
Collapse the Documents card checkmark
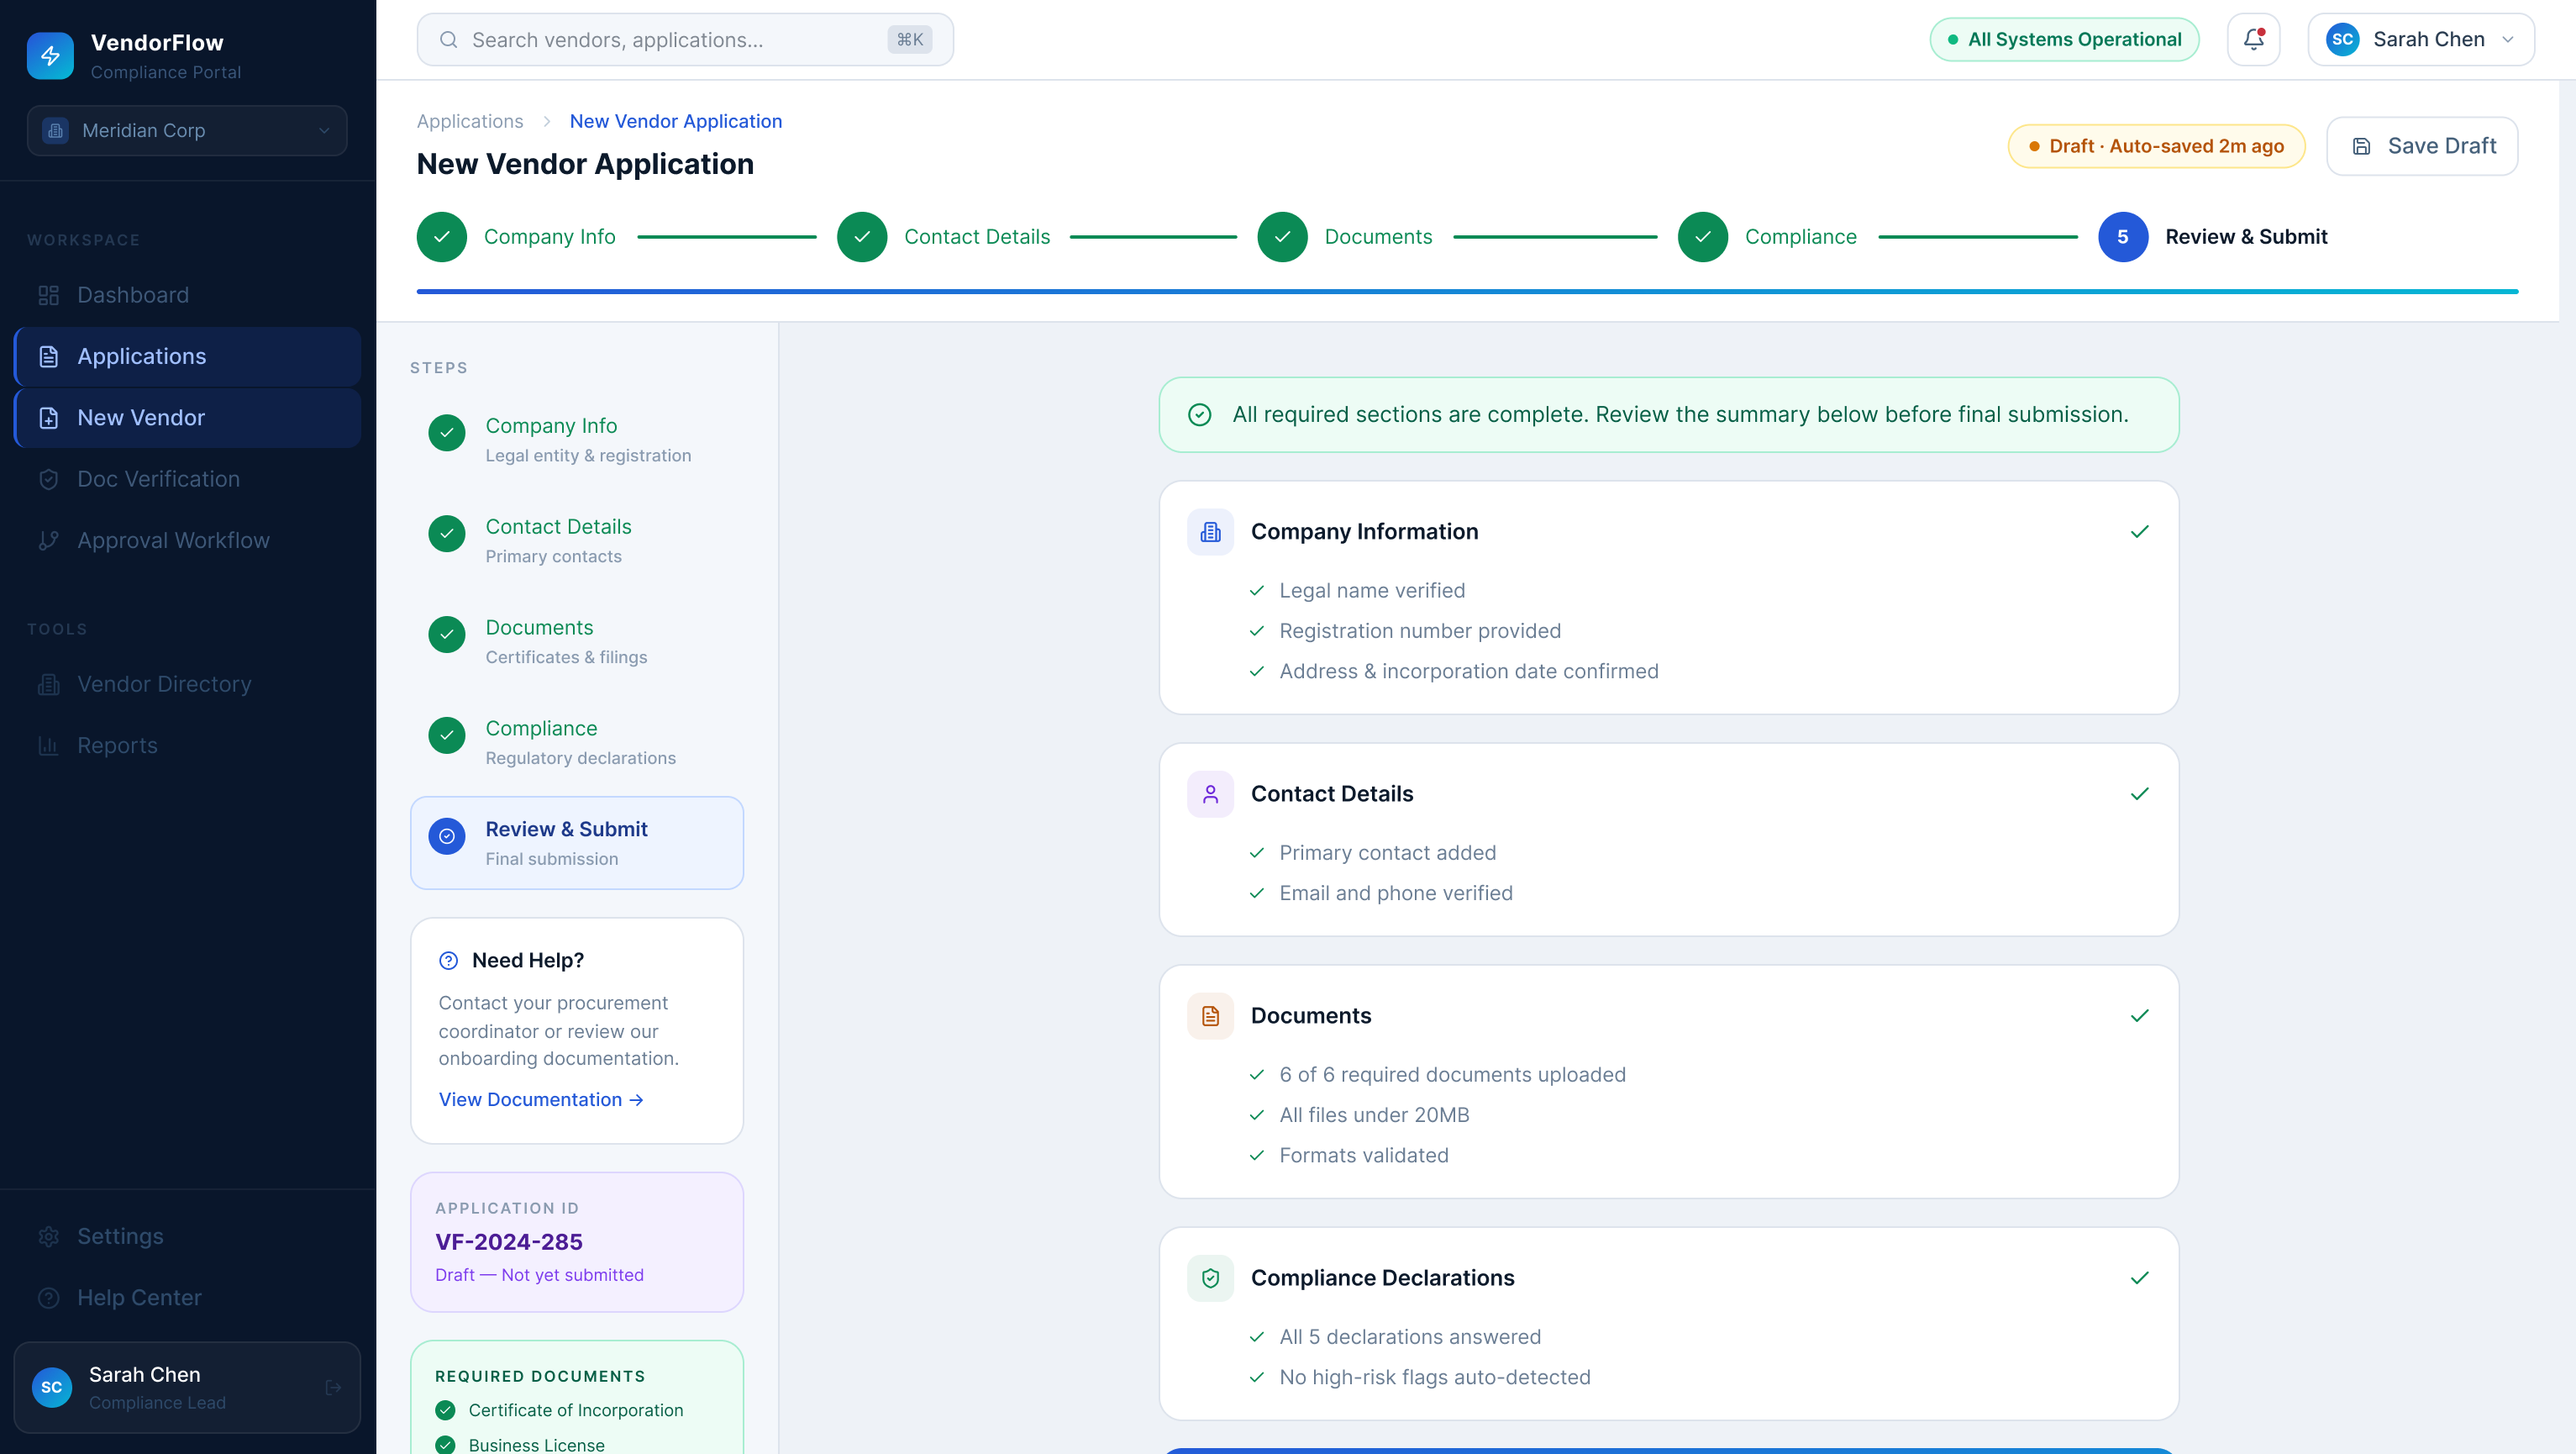click(2139, 1015)
